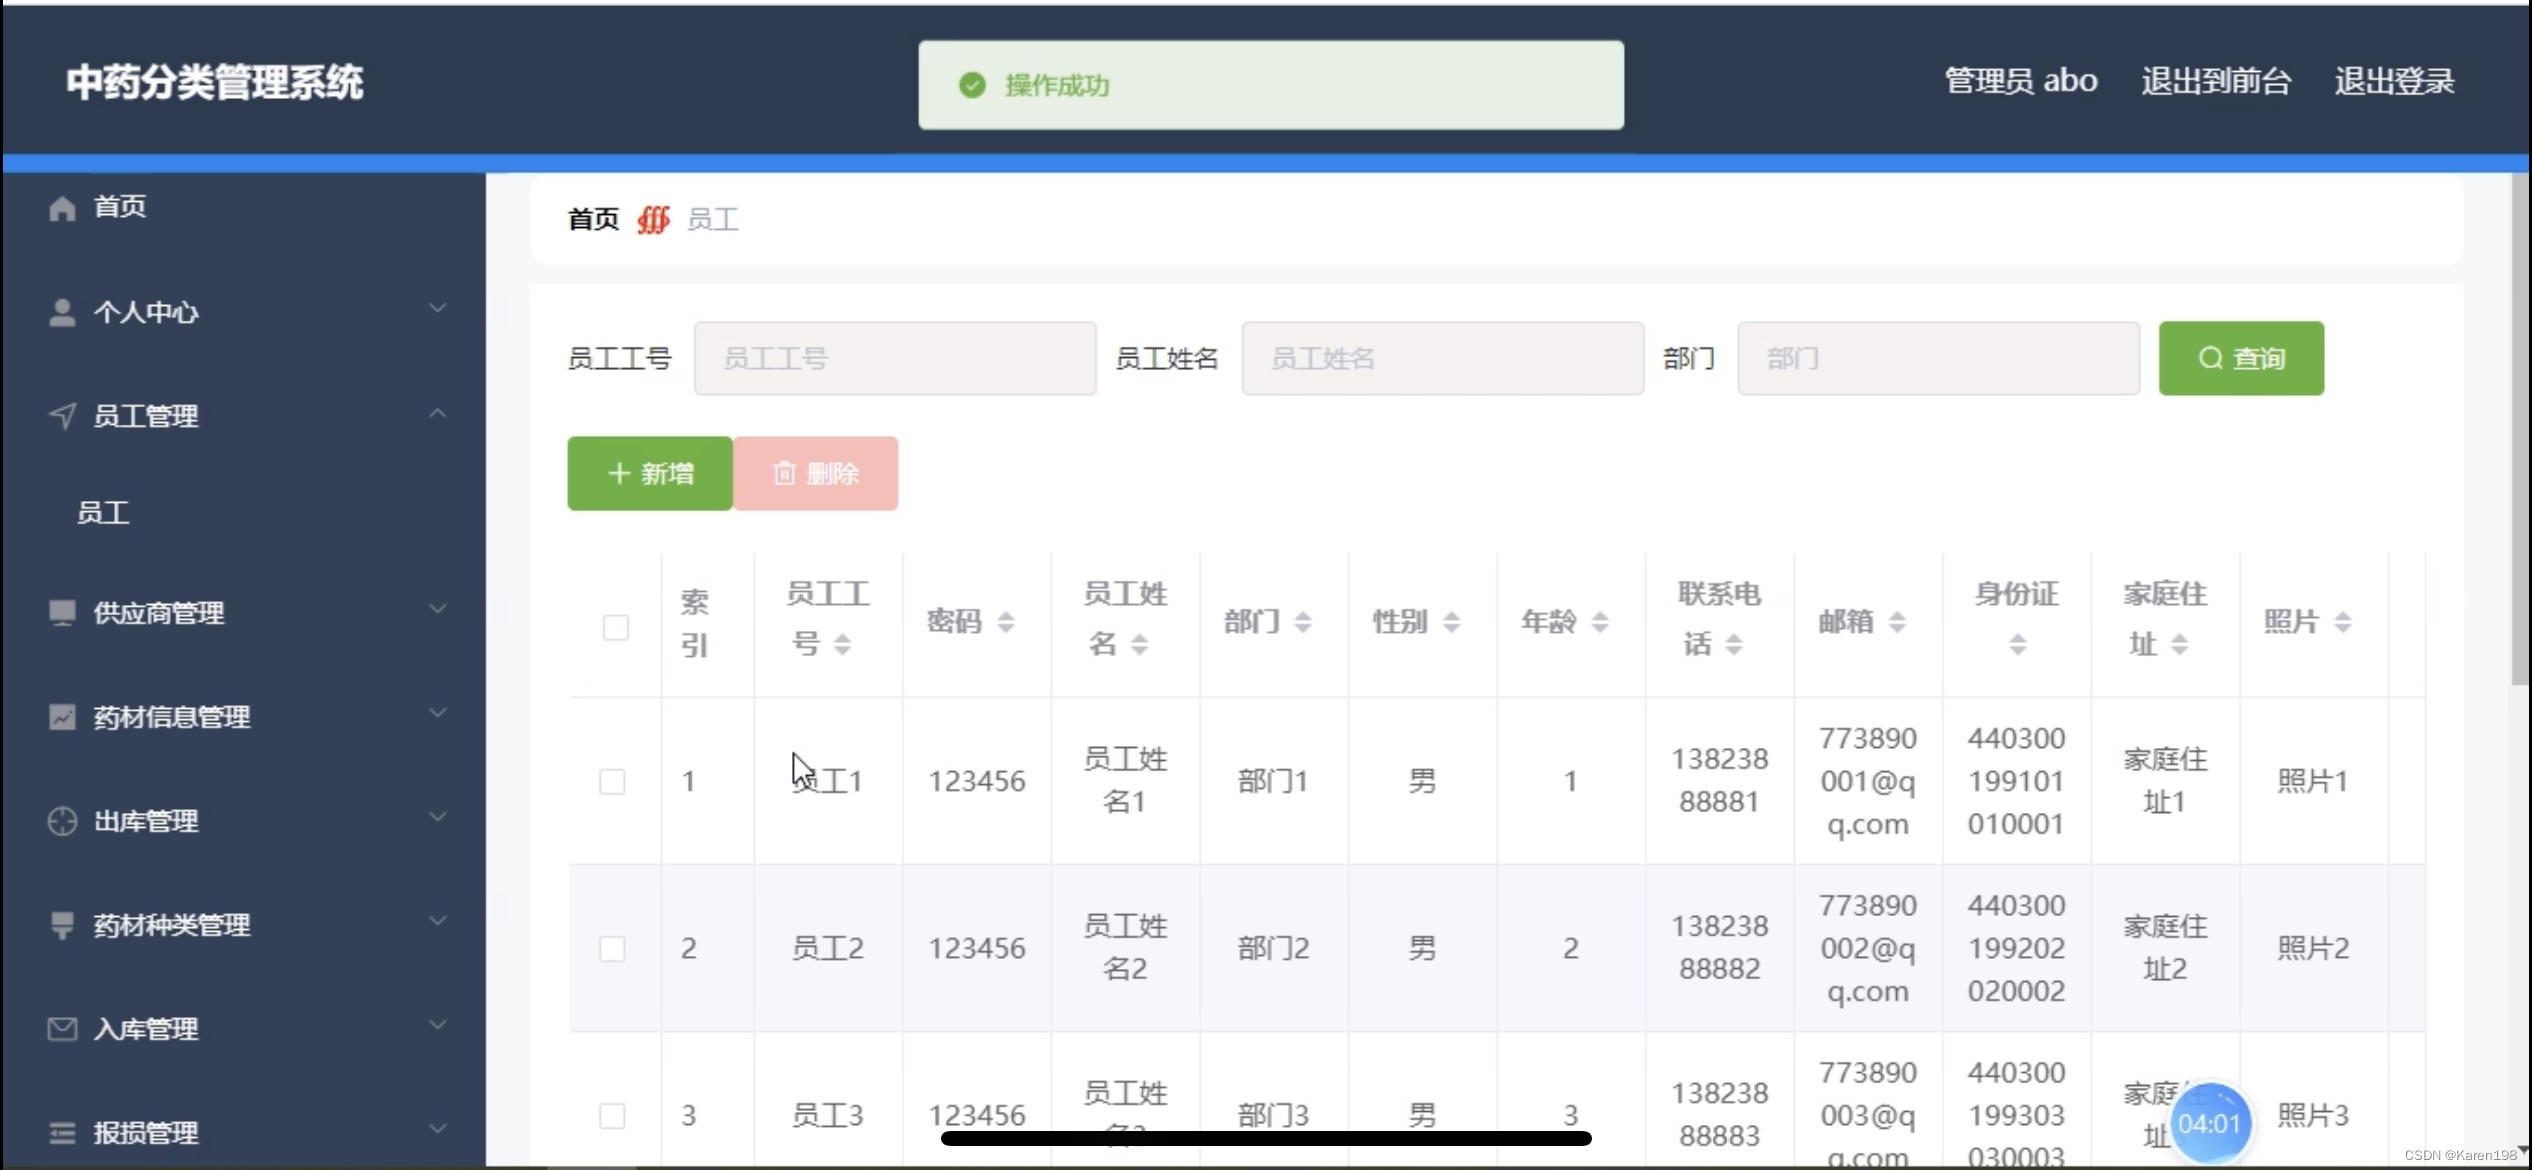Check the row checkbox for 员工1
The height and width of the screenshot is (1170, 2532).
612,781
